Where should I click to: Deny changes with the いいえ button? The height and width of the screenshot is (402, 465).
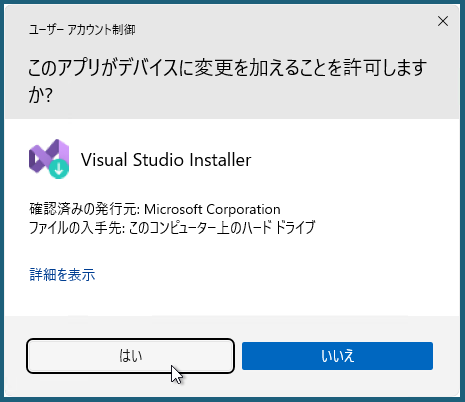point(337,356)
